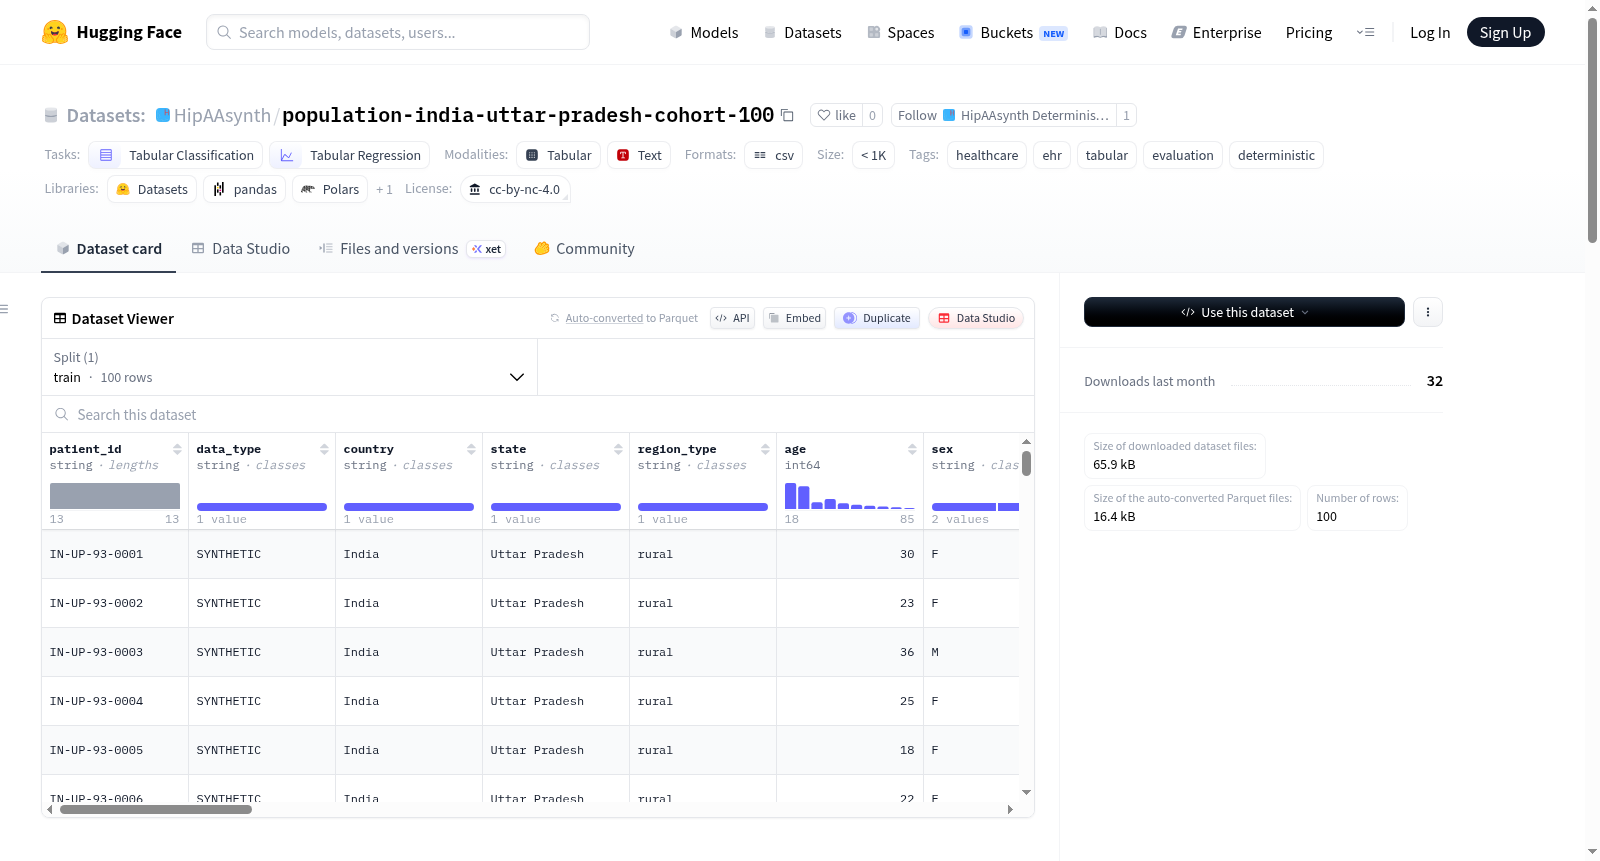This screenshot has height=861, width=1600.
Task: Click the Duplicate button
Action: pyautogui.click(x=877, y=318)
